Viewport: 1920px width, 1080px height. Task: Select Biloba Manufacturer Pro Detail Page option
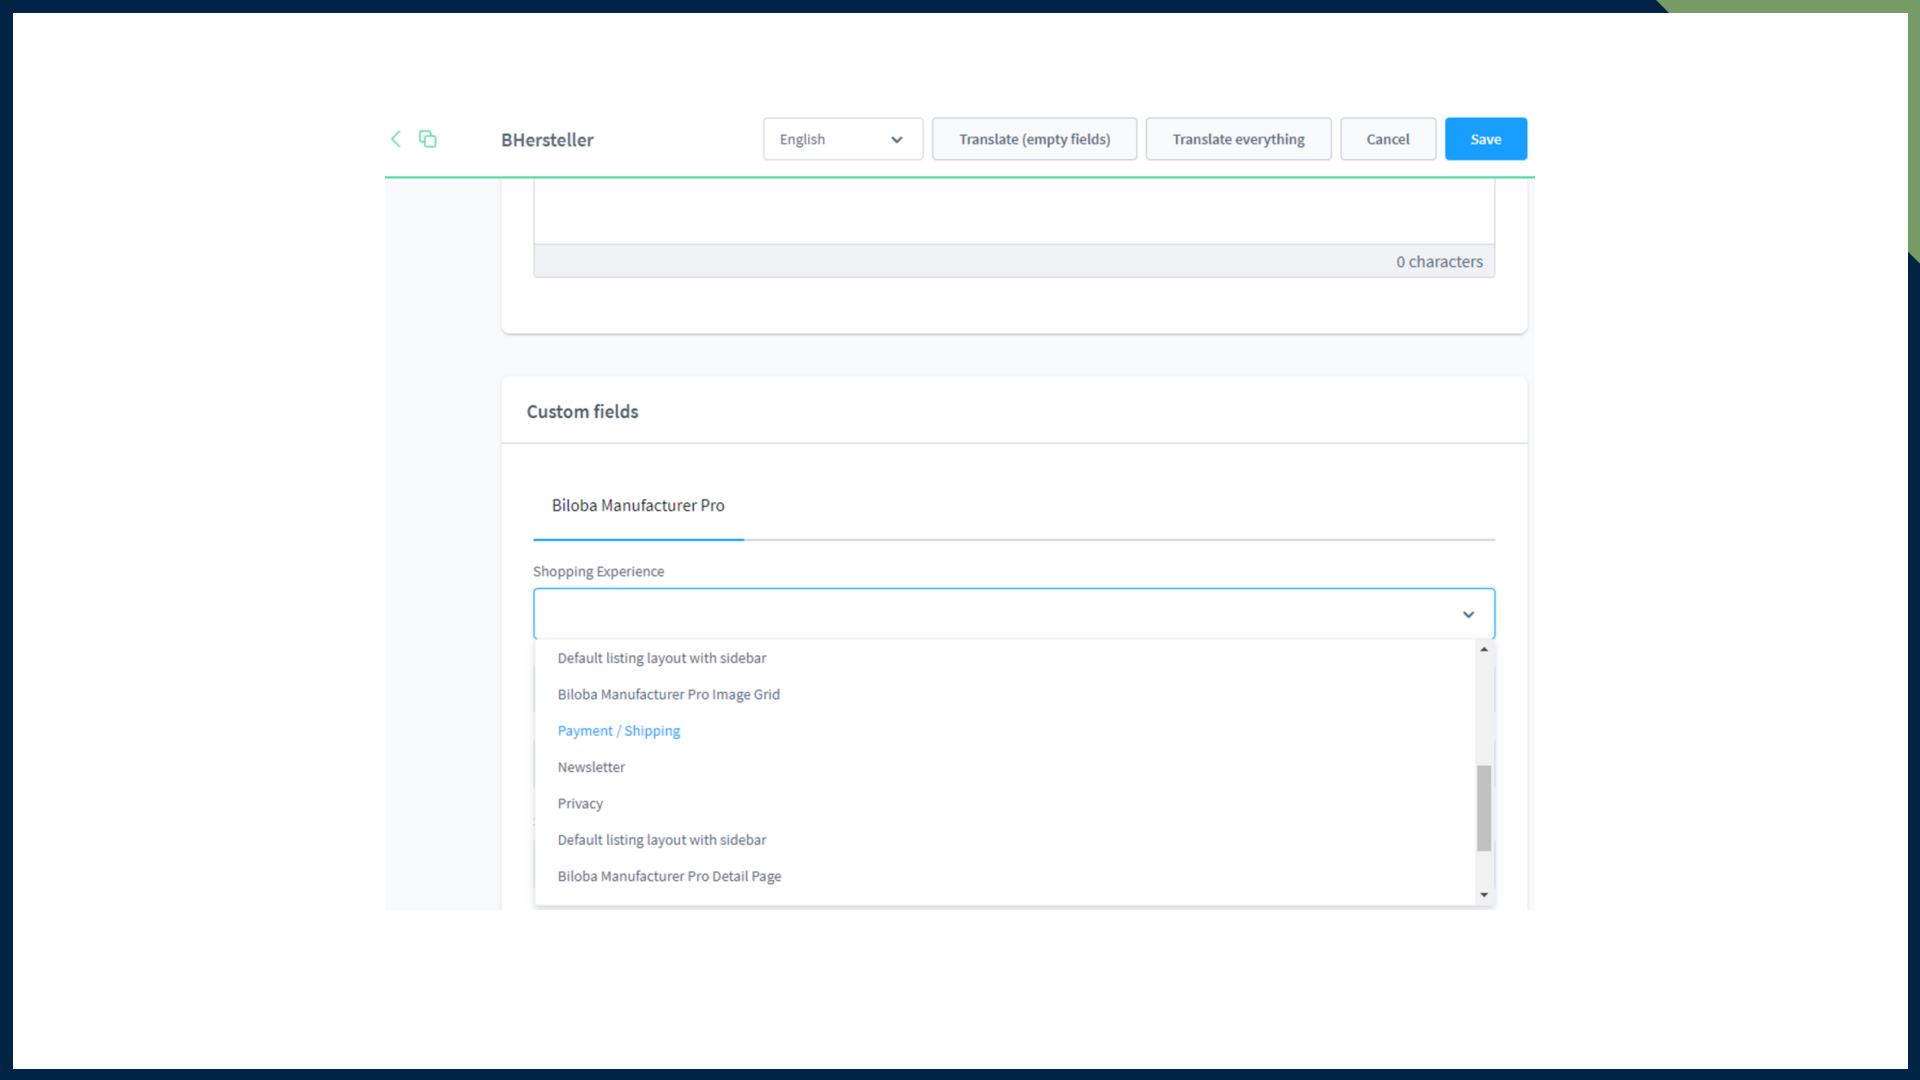pos(669,877)
